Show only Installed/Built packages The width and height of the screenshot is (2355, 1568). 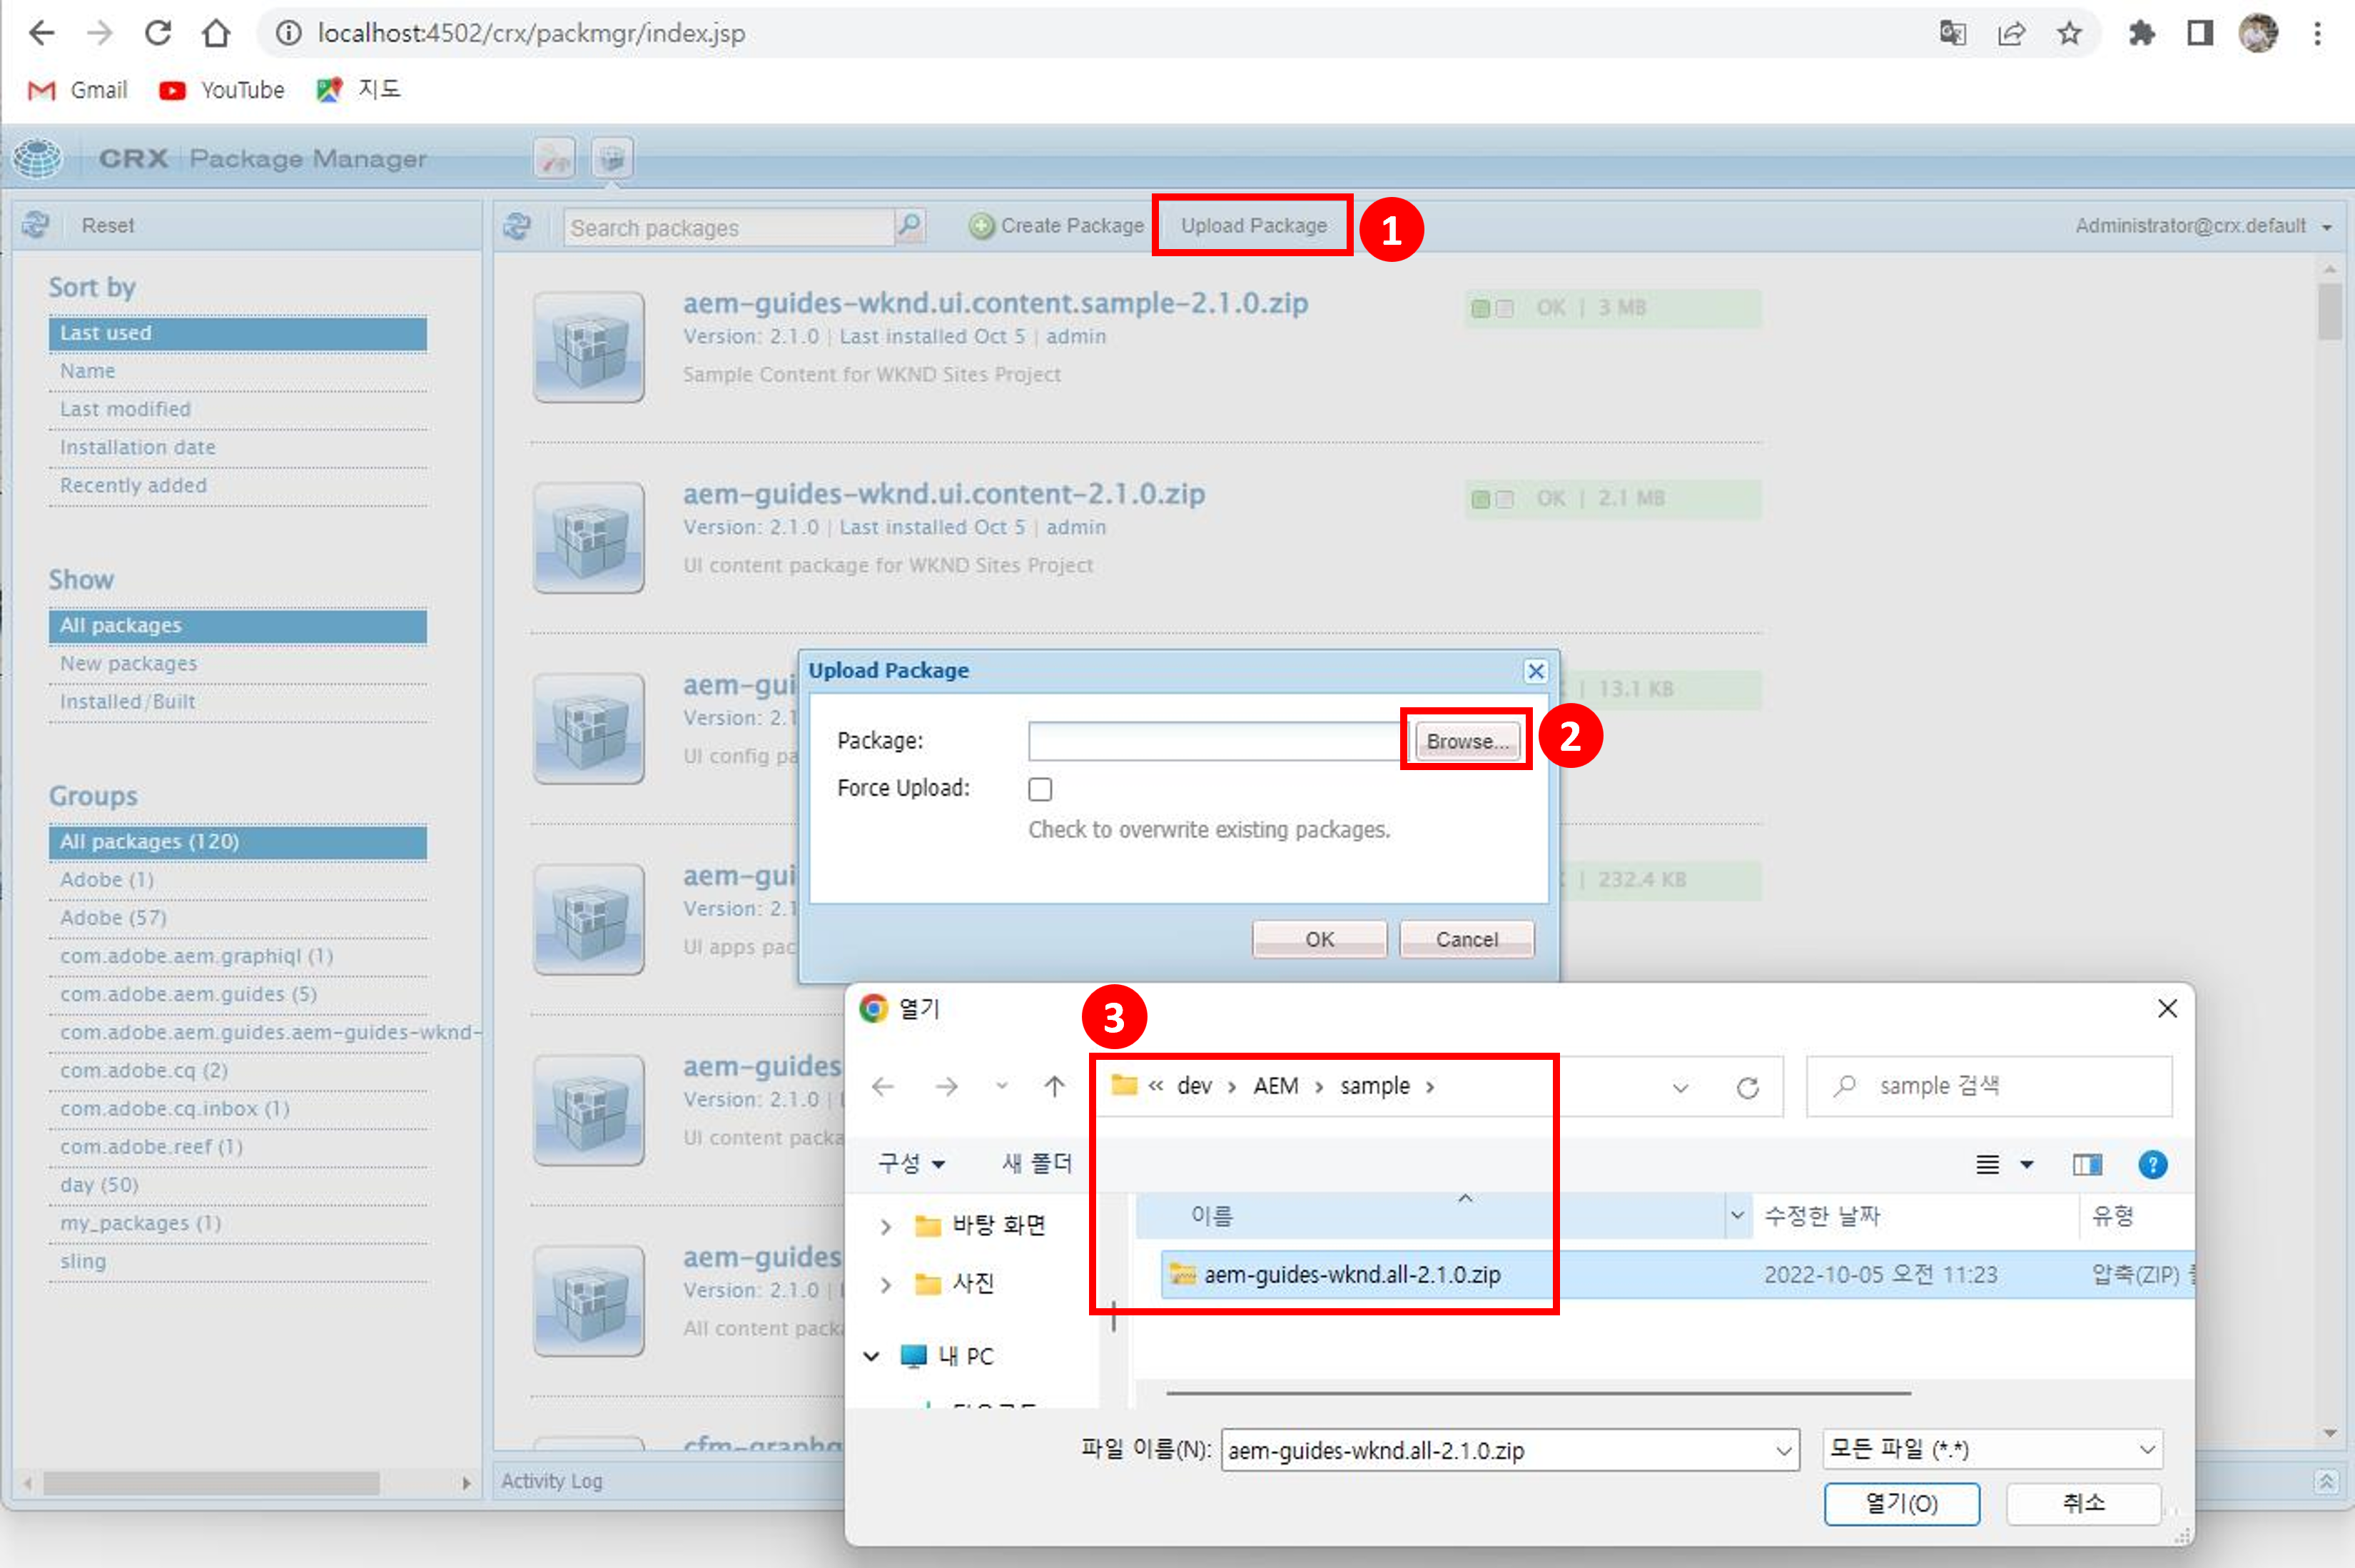pos(128,702)
